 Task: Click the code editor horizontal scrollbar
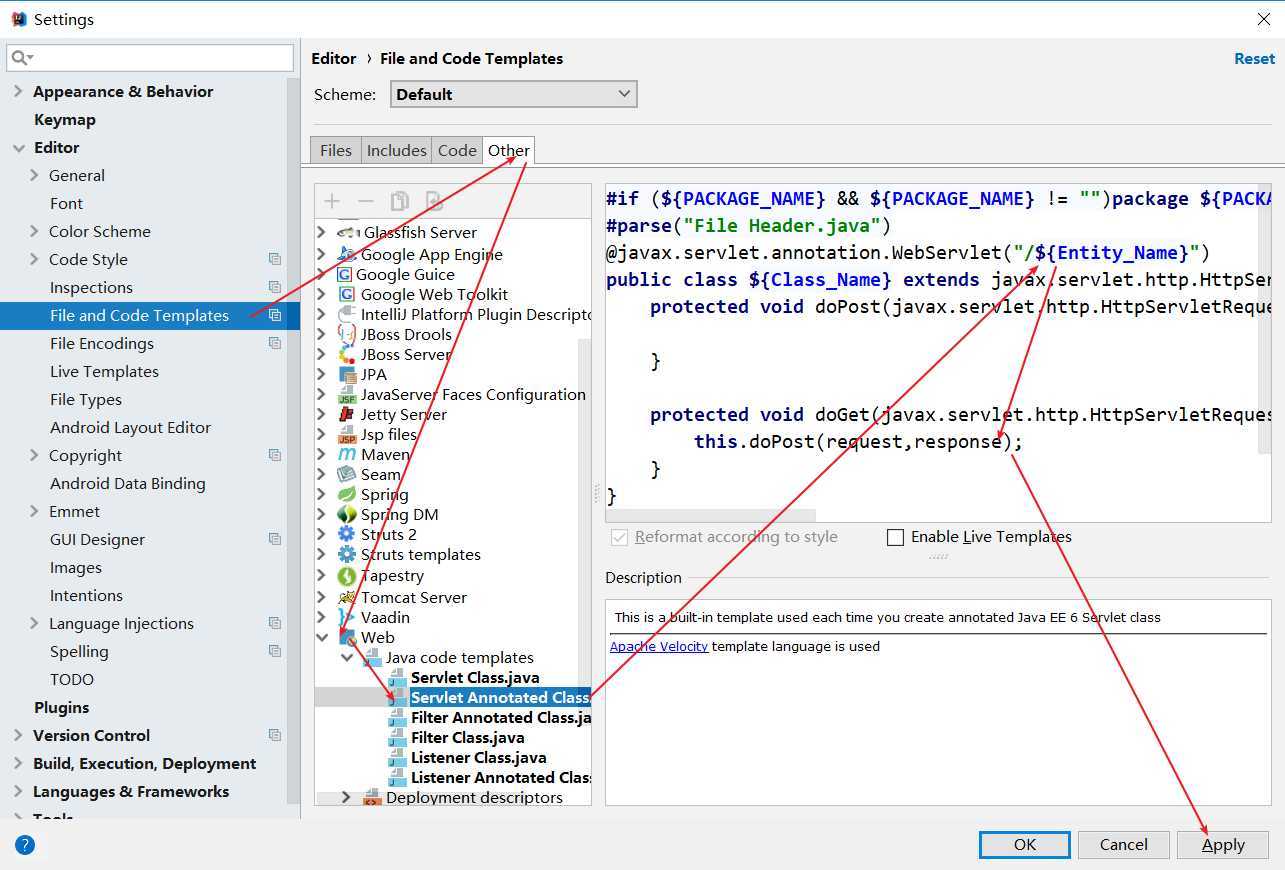[711, 515]
